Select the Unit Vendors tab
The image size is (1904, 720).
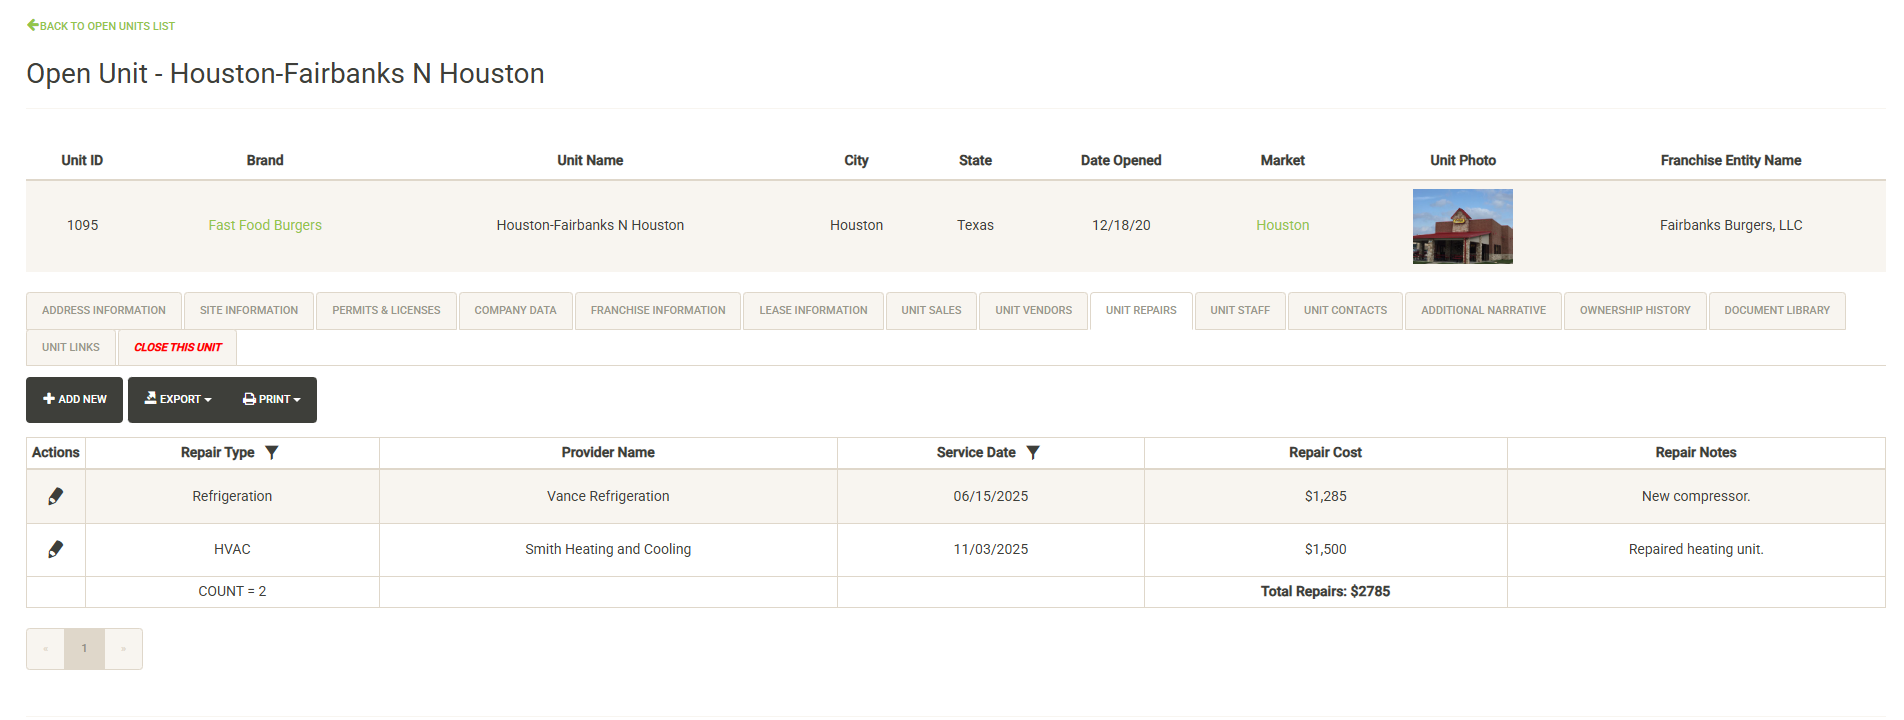coord(1033,311)
